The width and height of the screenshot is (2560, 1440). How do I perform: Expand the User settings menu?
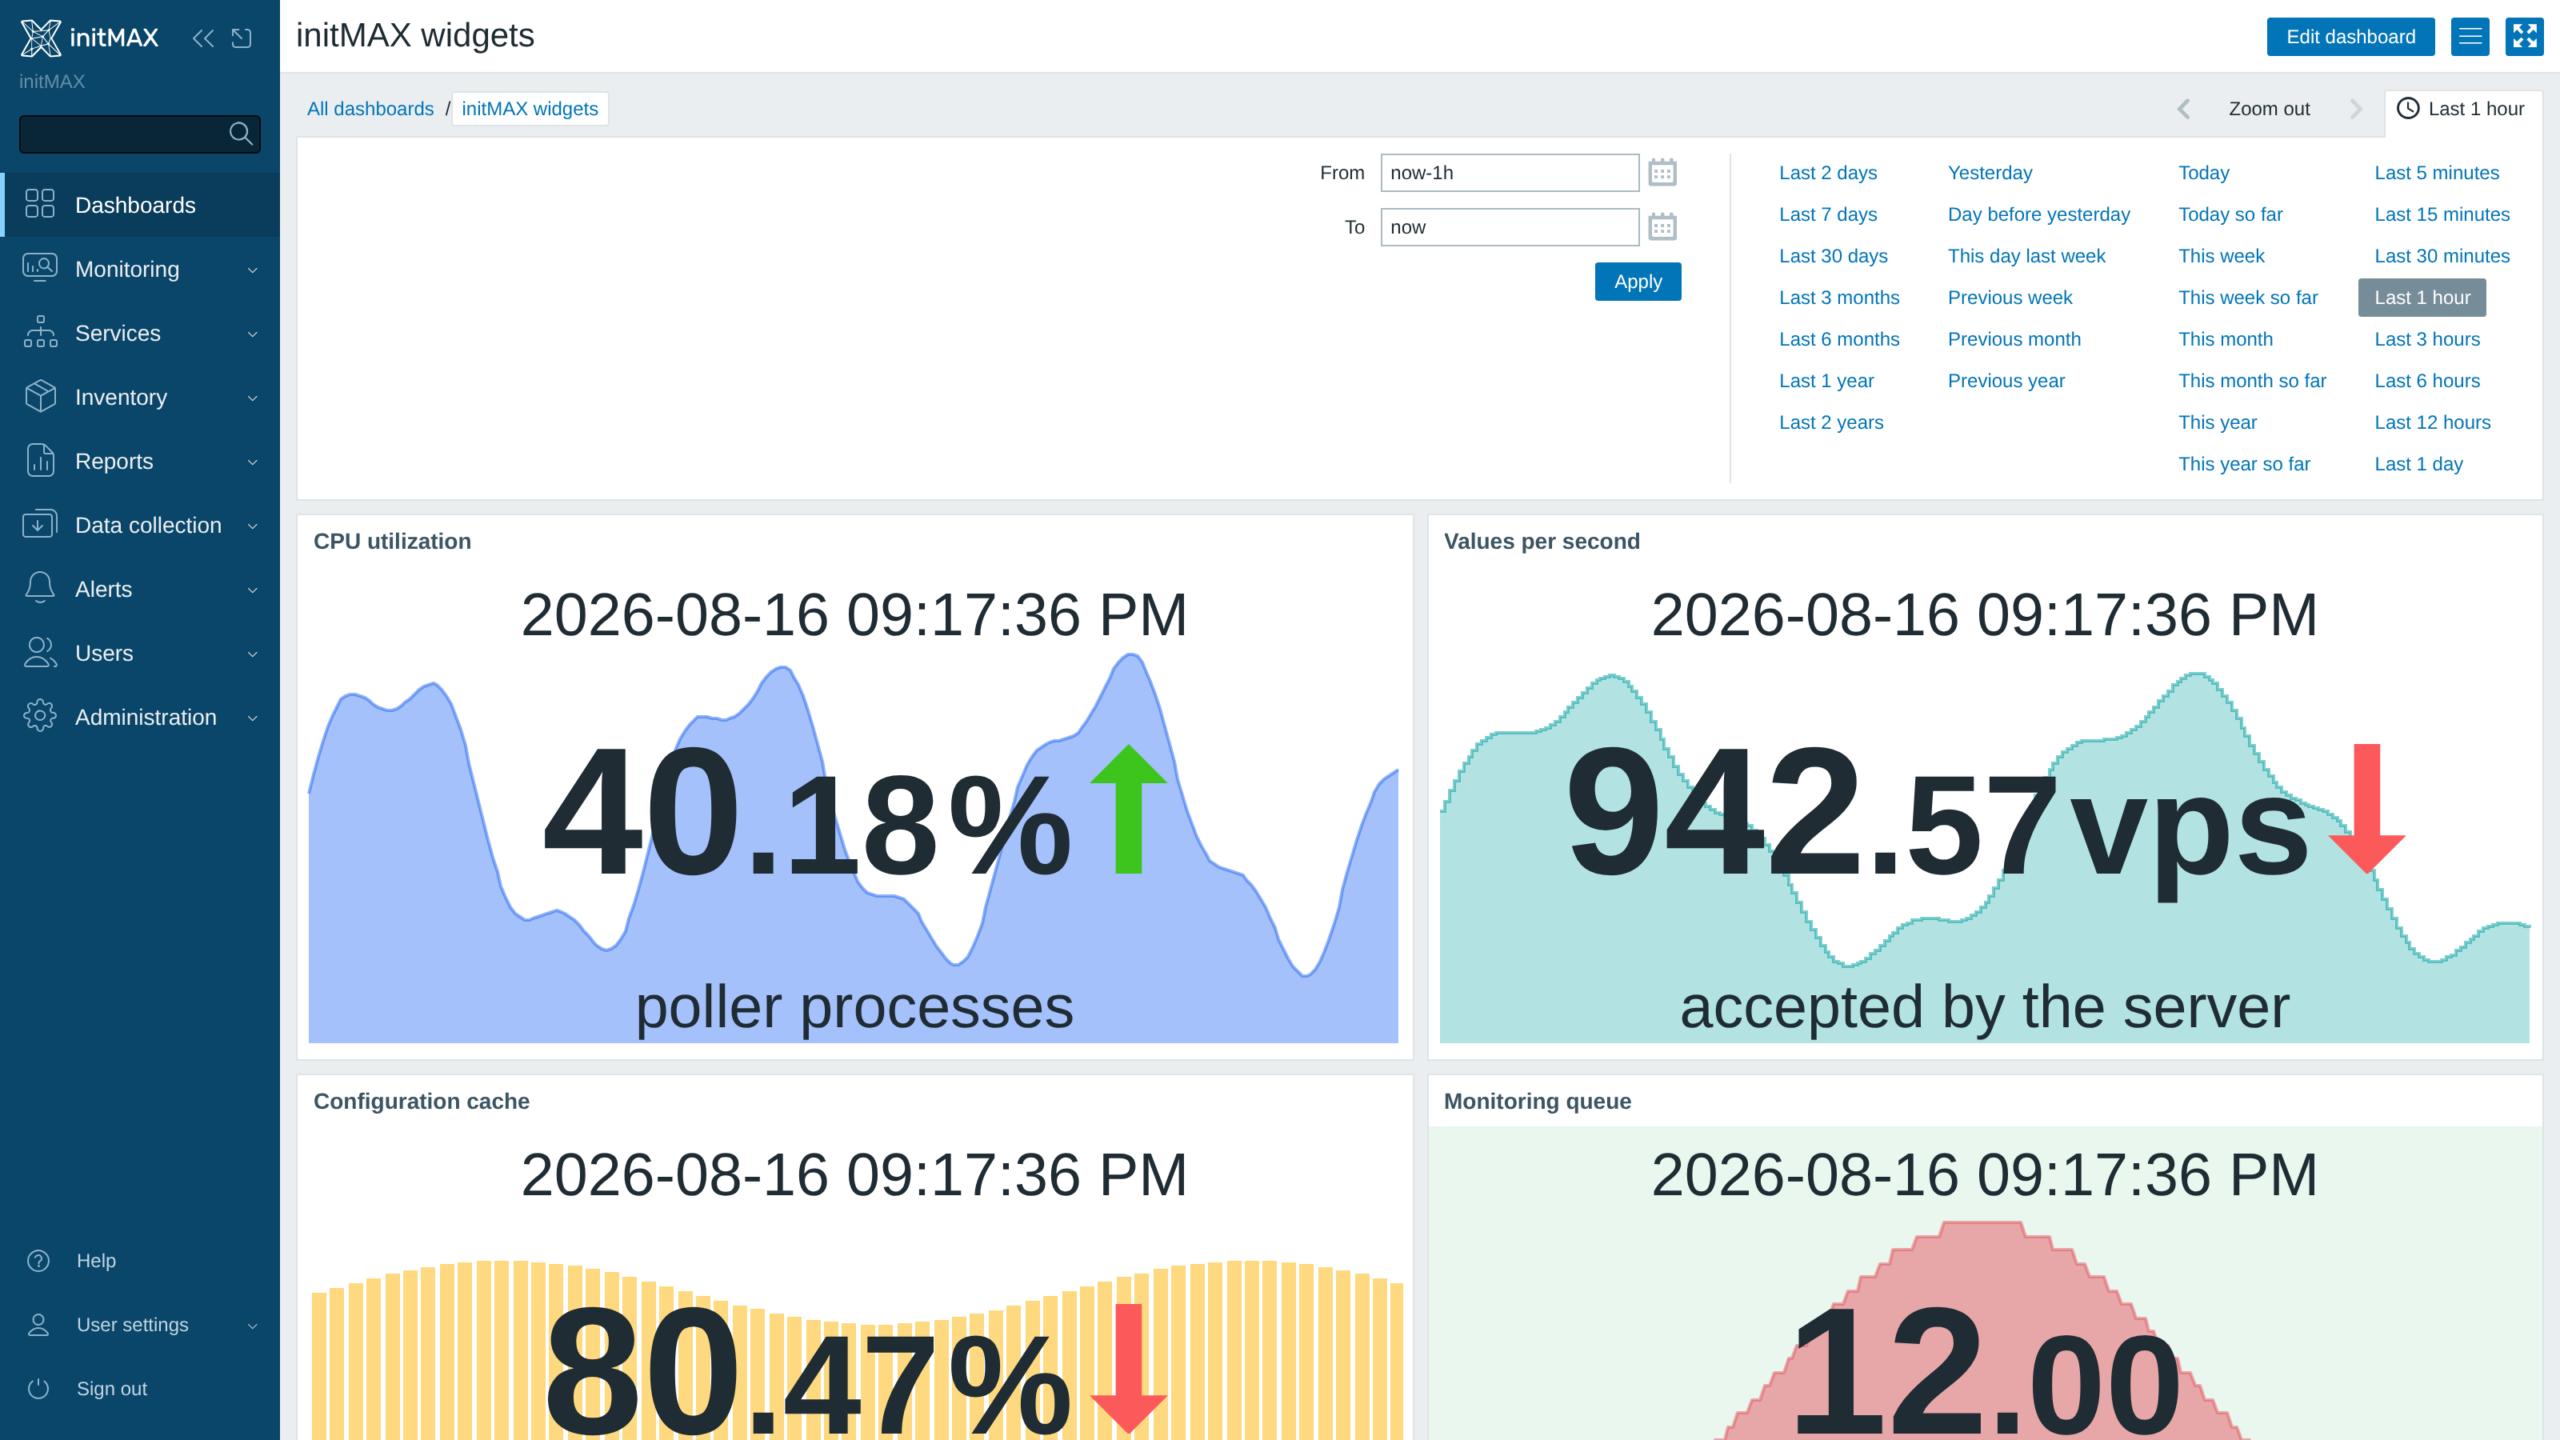[x=140, y=1325]
